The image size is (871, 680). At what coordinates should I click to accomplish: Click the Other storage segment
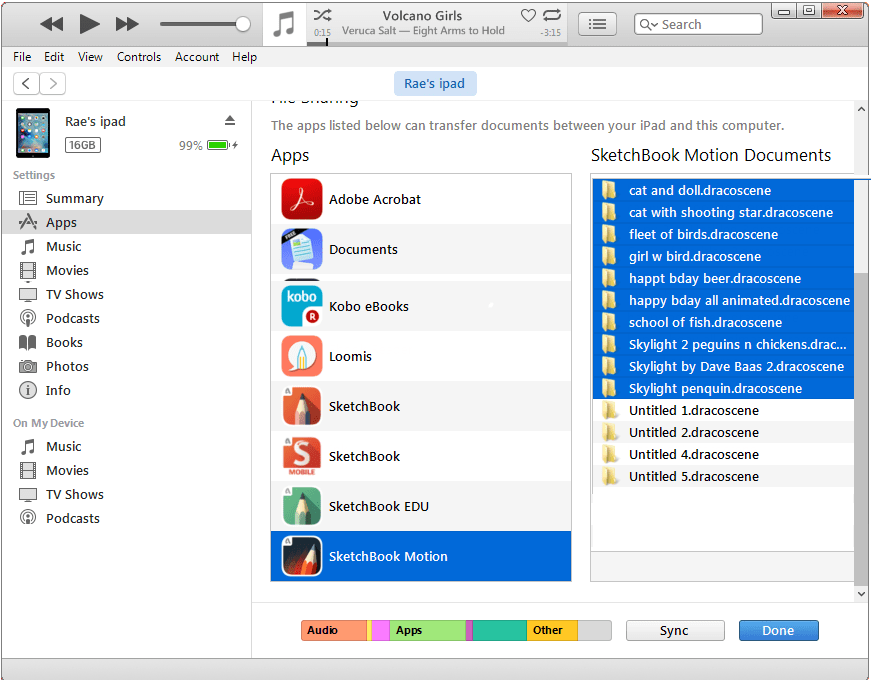pos(552,630)
